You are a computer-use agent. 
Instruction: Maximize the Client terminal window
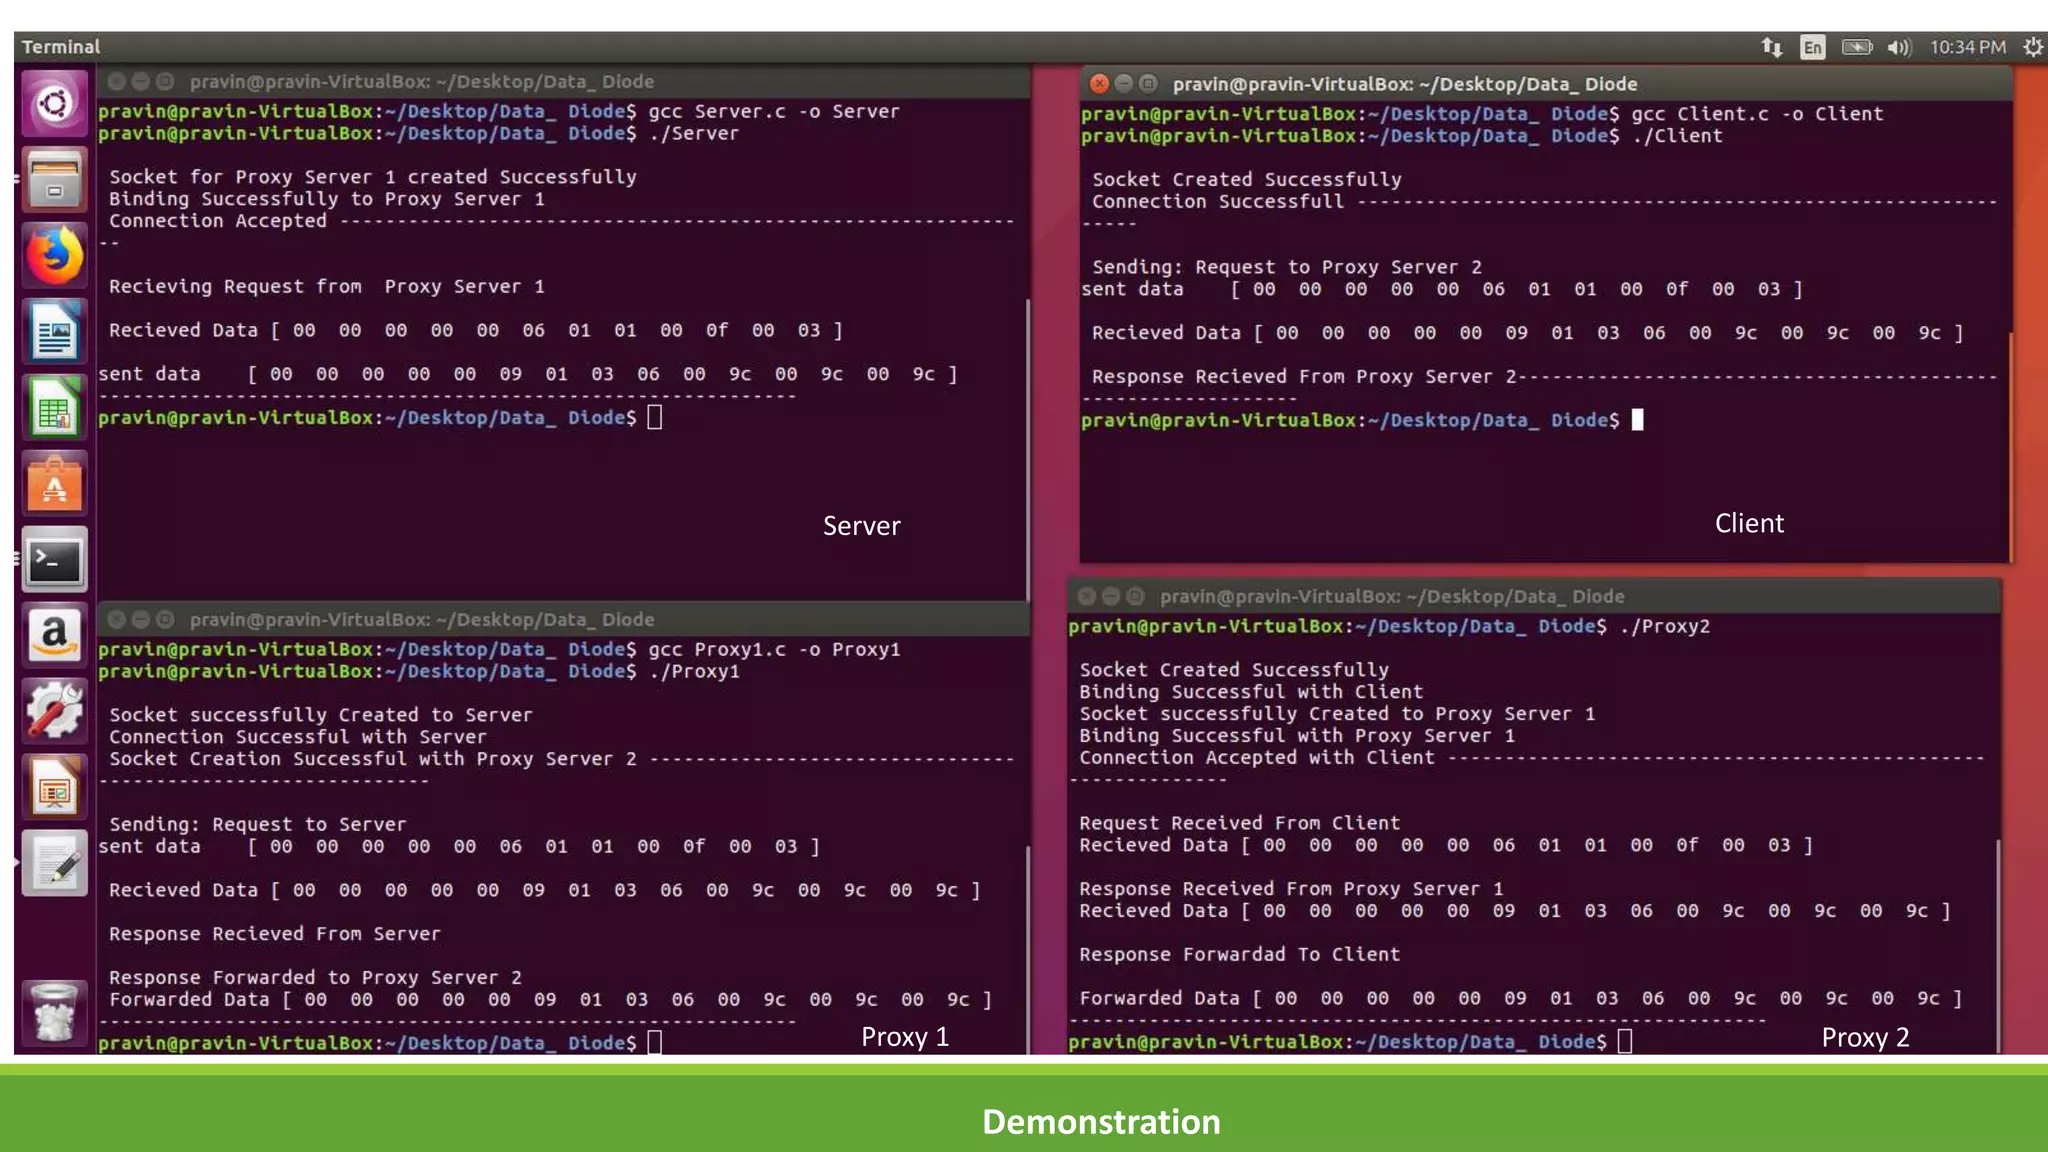[x=1148, y=83]
